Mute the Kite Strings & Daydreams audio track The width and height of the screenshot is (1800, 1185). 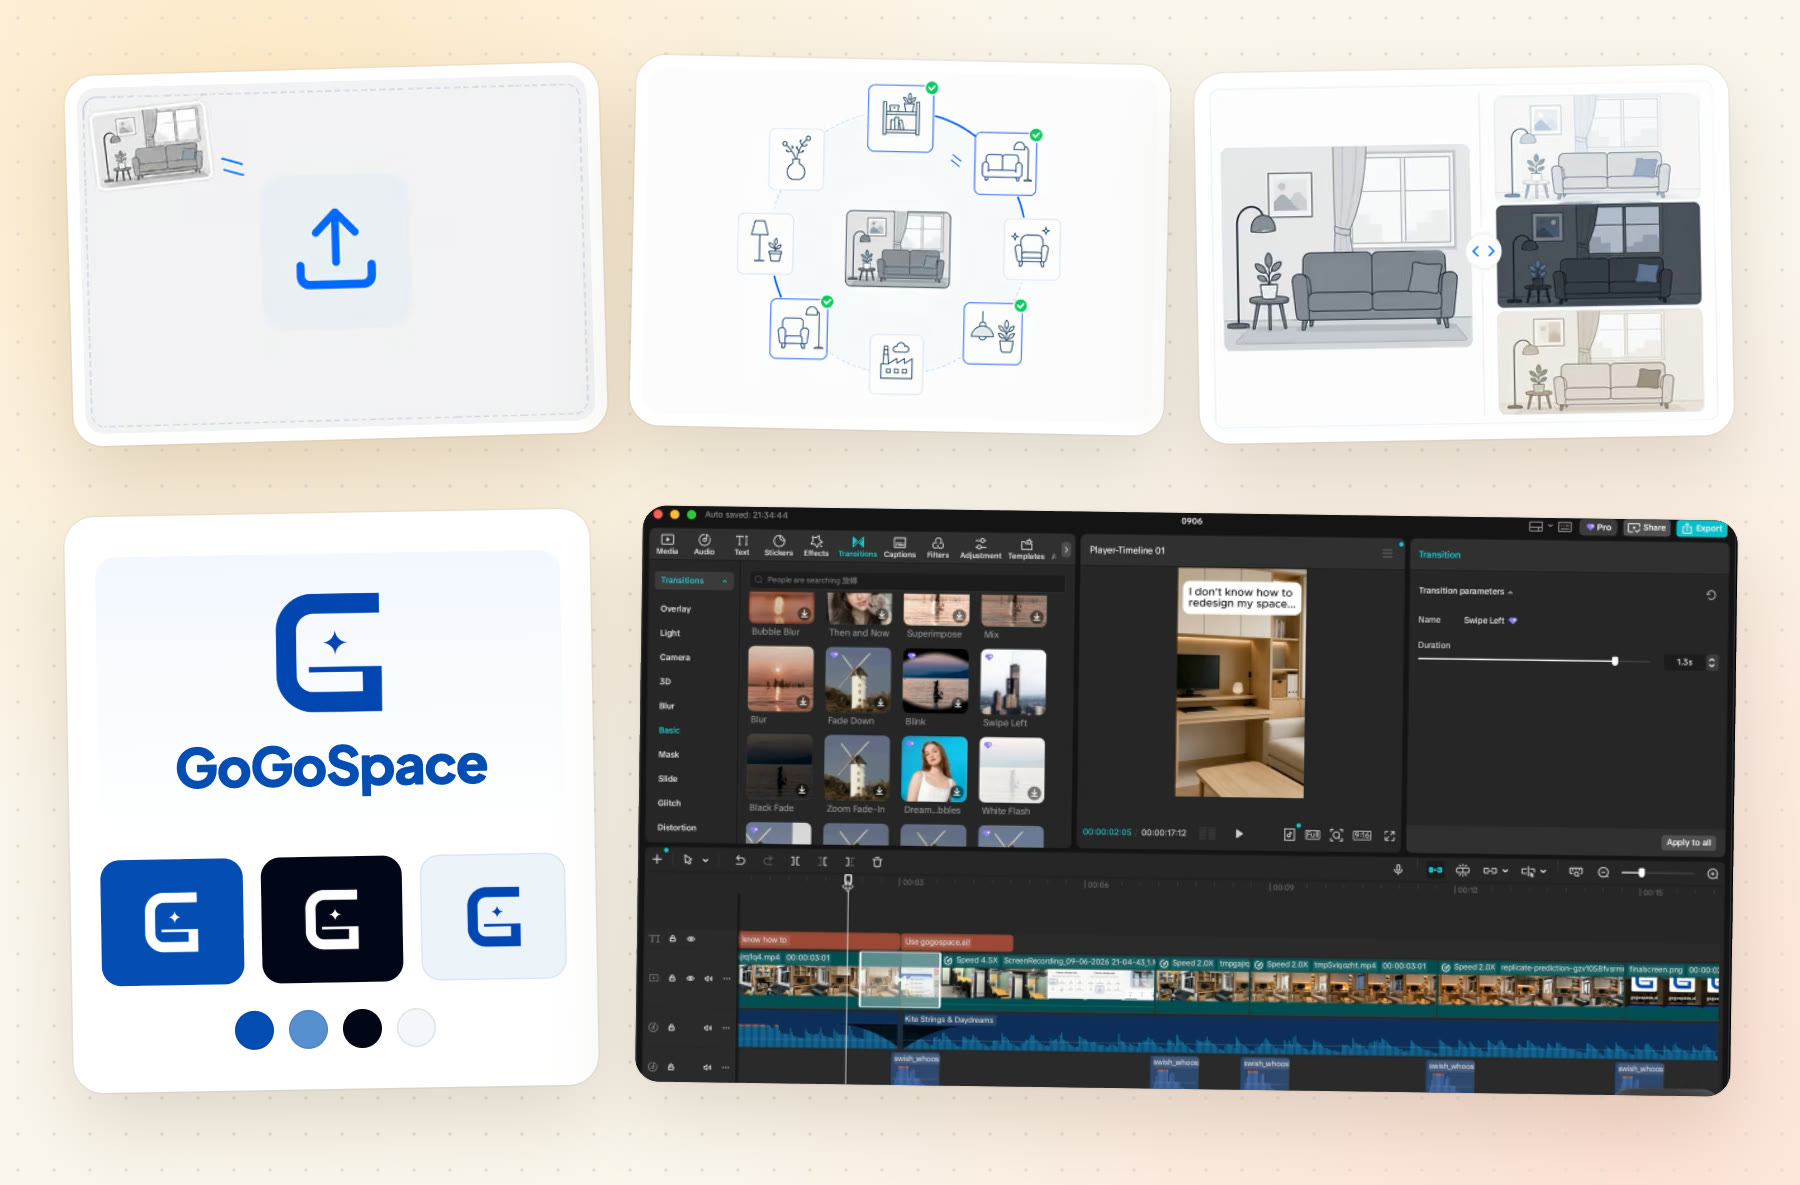tap(707, 1027)
